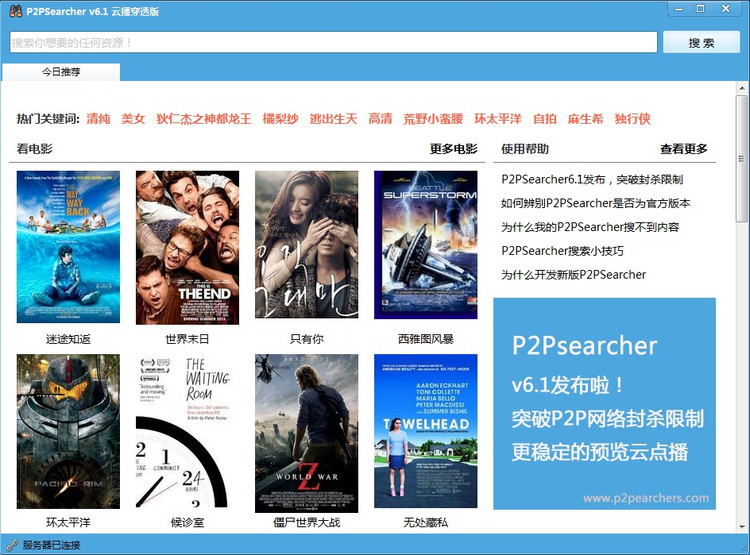
Task: Click movie title 只有你
Action: [x=307, y=339]
